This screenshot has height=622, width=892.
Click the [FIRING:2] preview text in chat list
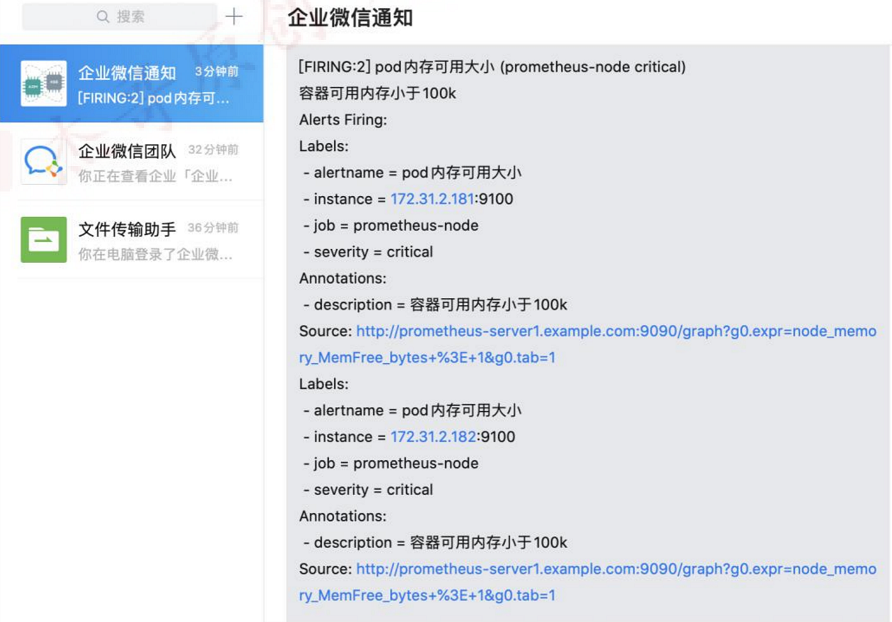[153, 99]
